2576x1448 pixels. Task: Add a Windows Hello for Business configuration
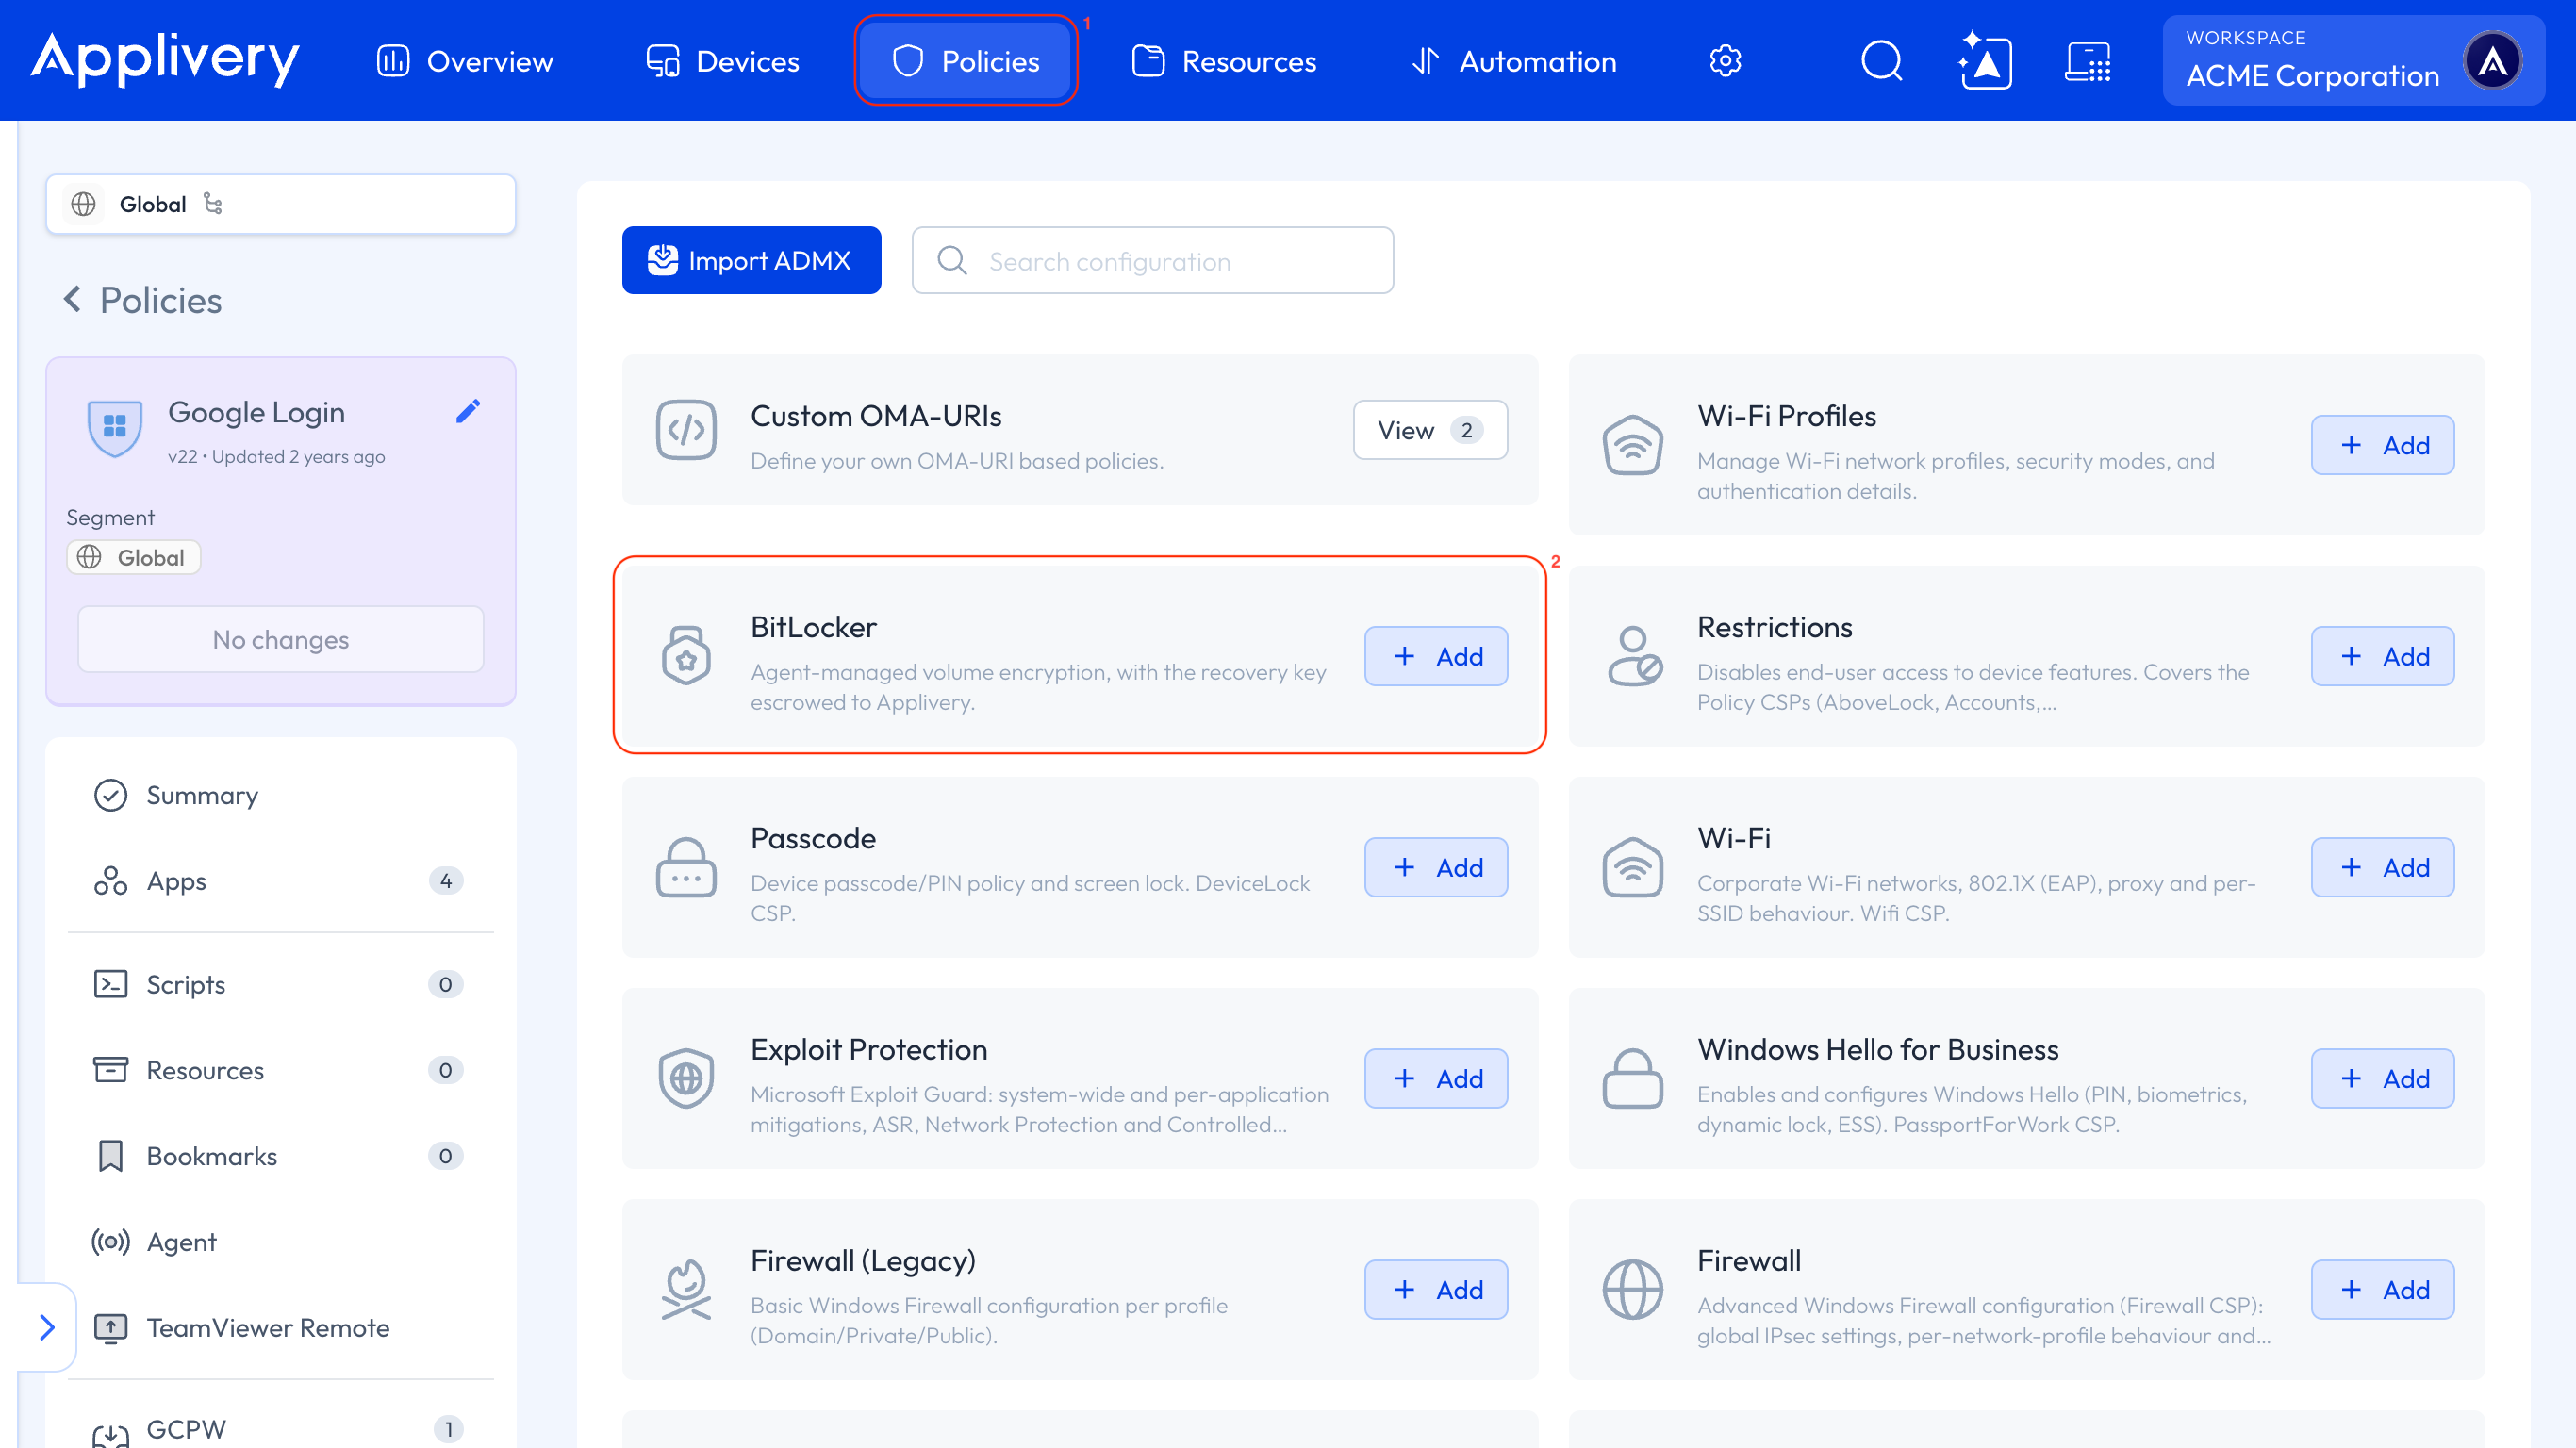[2382, 1078]
